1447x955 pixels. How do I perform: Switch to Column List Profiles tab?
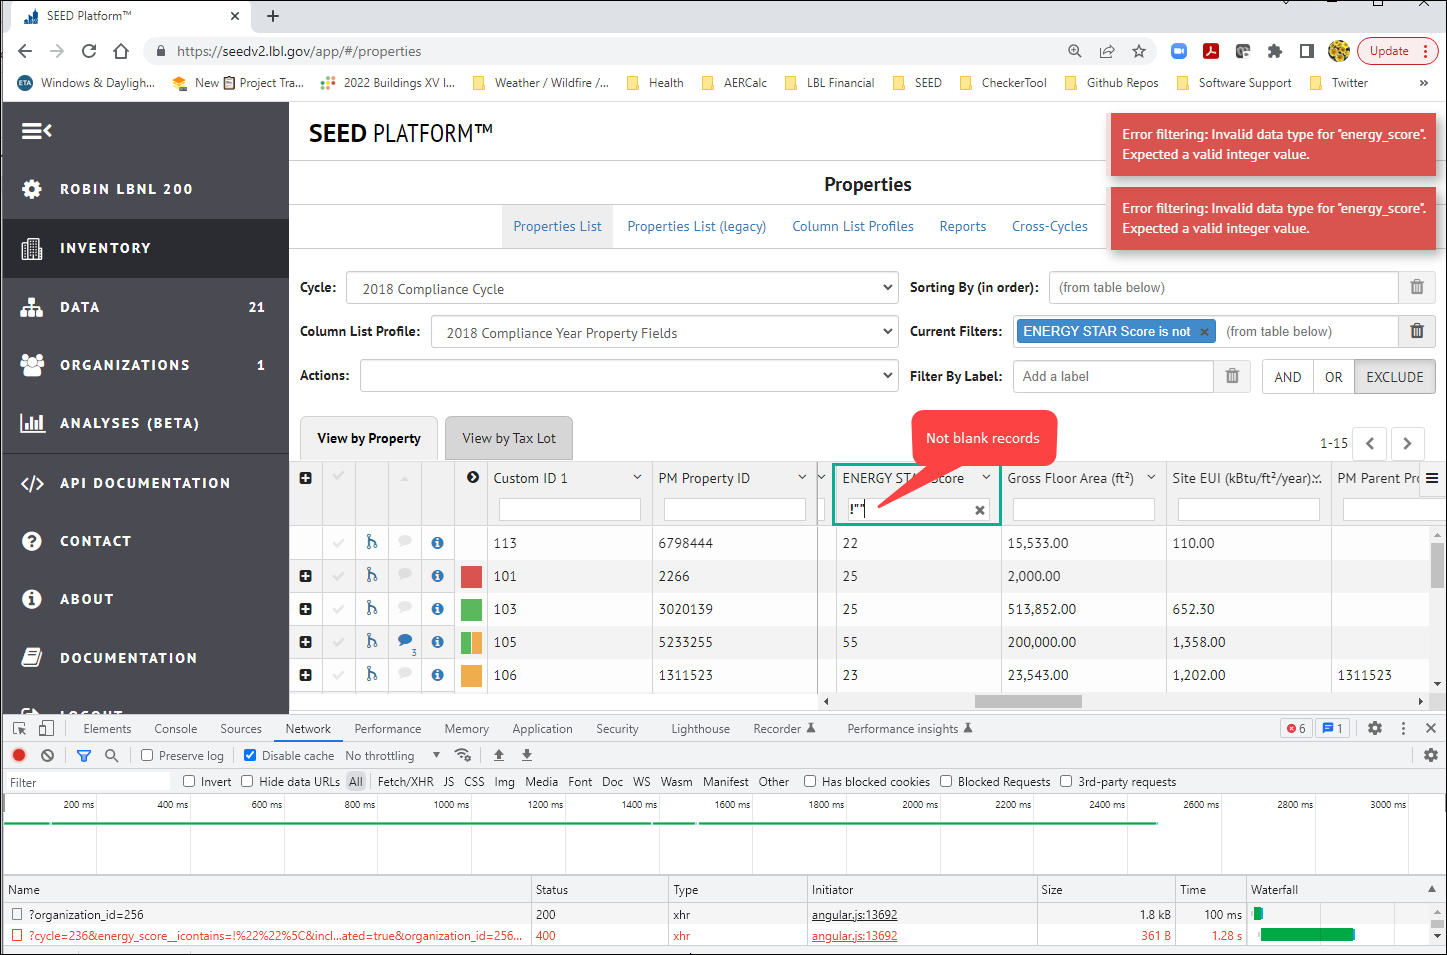tap(853, 226)
